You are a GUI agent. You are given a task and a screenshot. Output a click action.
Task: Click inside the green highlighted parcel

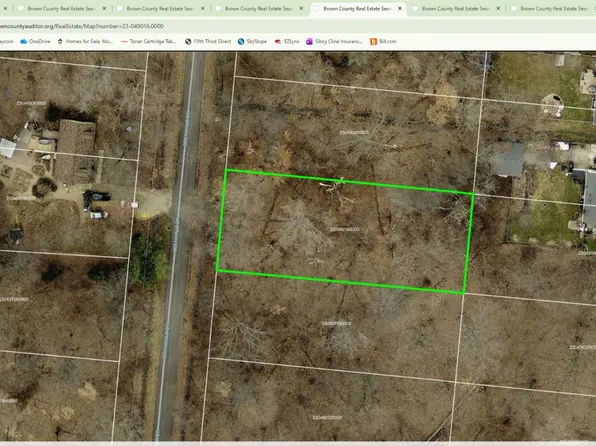tap(344, 231)
